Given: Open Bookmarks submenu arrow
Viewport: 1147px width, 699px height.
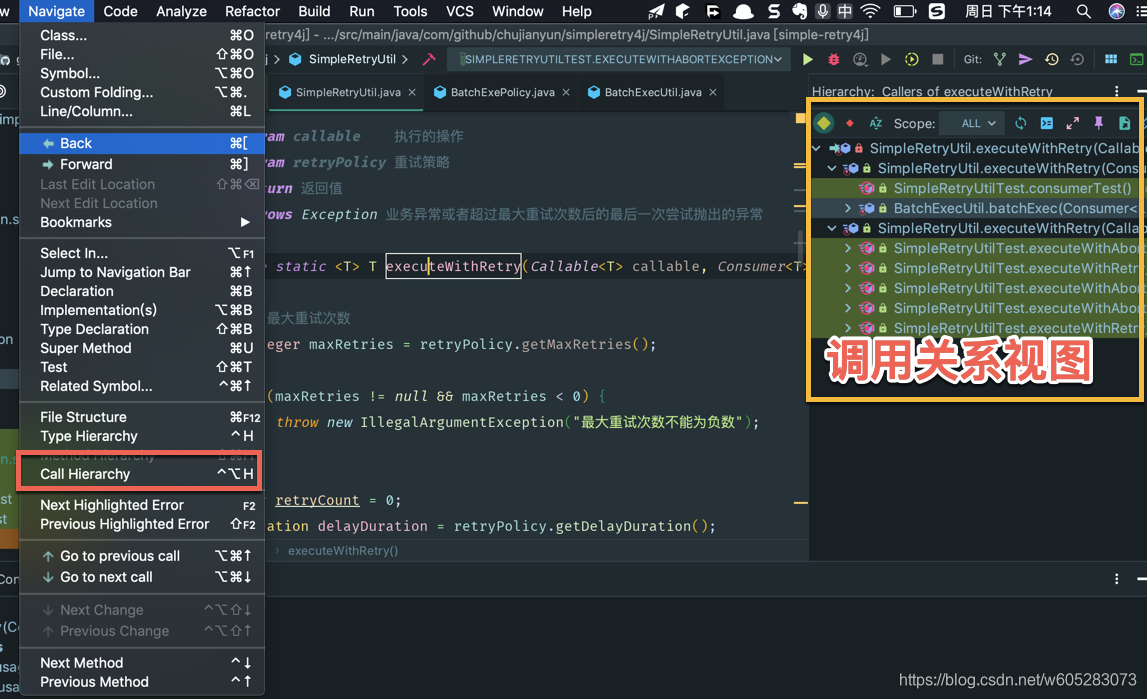Looking at the screenshot, I should point(245,222).
